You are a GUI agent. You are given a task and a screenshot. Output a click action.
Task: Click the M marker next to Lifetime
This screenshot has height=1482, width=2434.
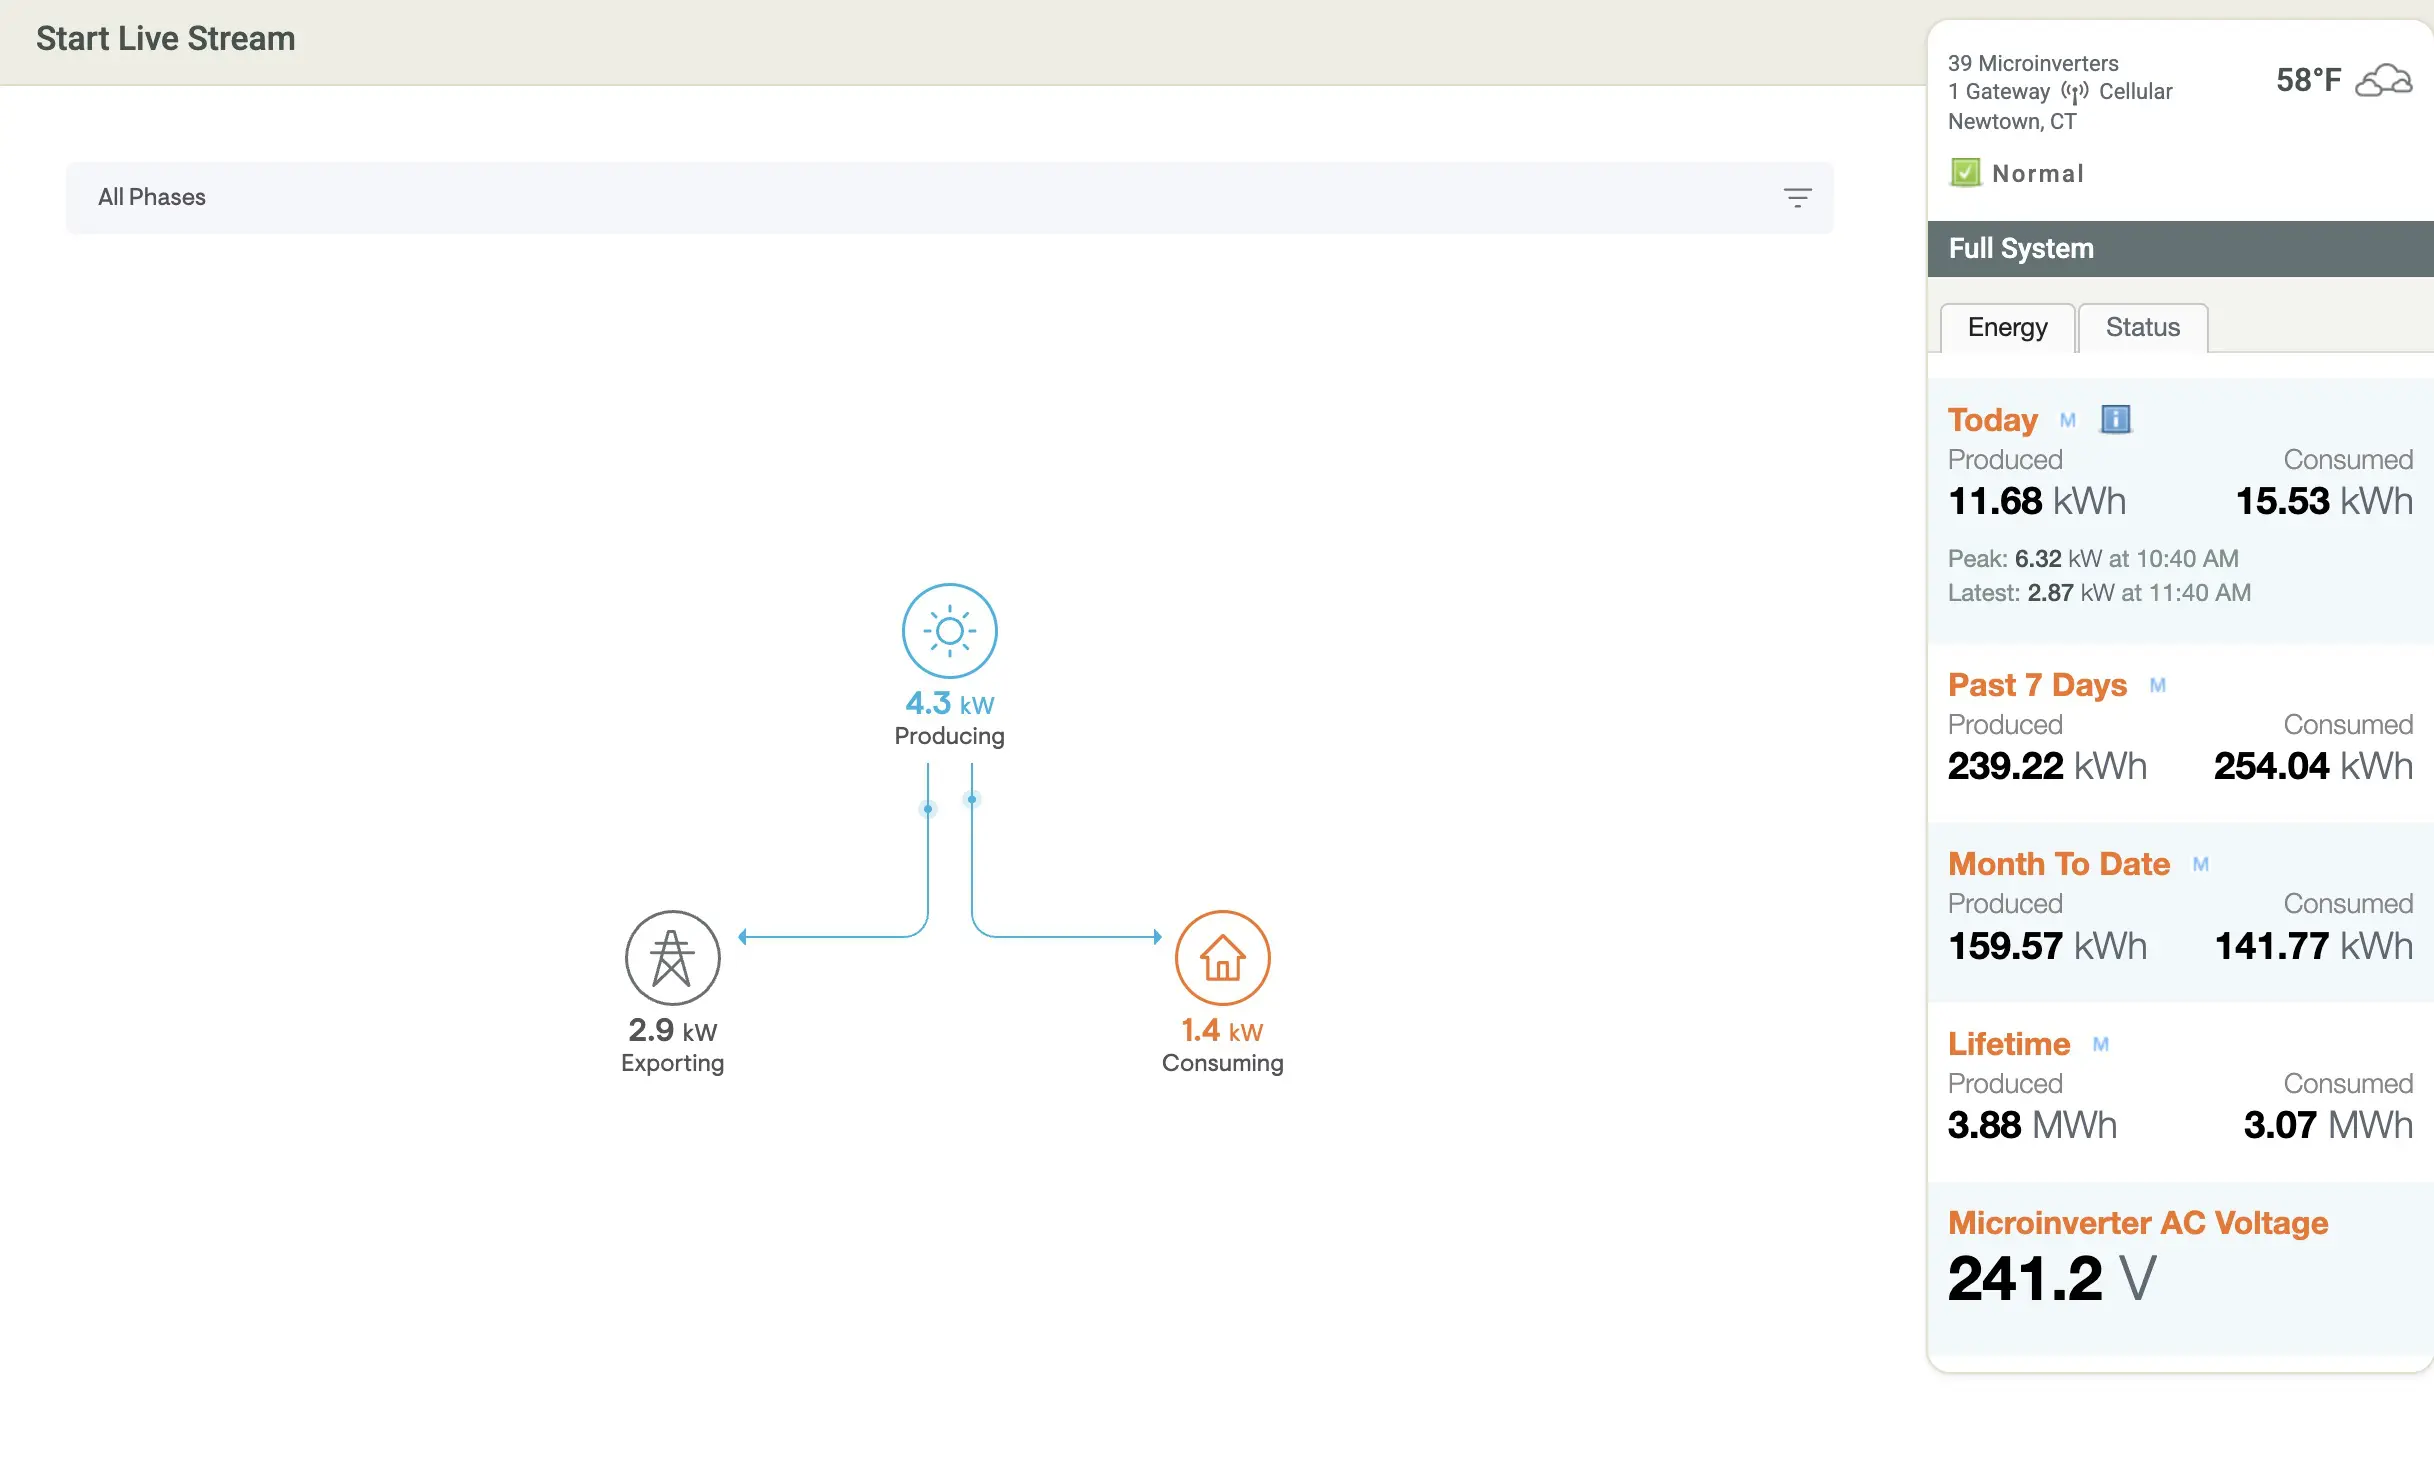pos(2100,1044)
